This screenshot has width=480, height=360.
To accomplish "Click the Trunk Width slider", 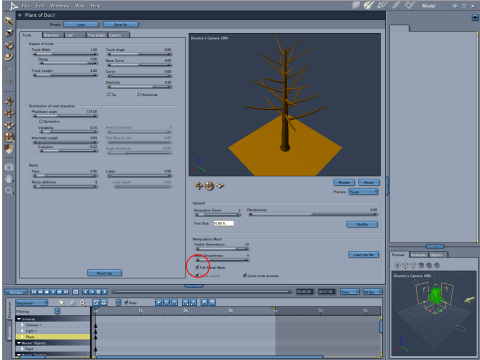I will point(65,54).
